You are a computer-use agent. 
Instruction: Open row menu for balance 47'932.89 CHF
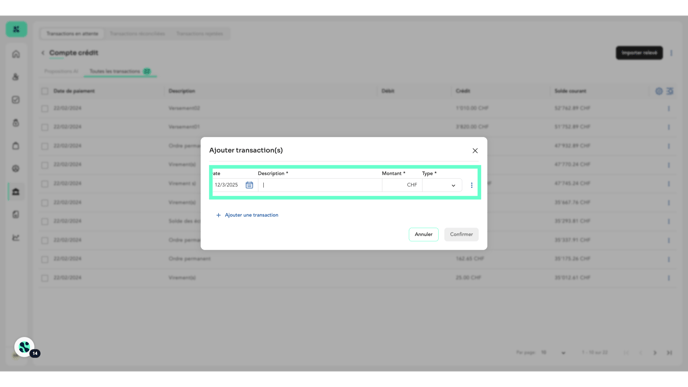point(669,146)
